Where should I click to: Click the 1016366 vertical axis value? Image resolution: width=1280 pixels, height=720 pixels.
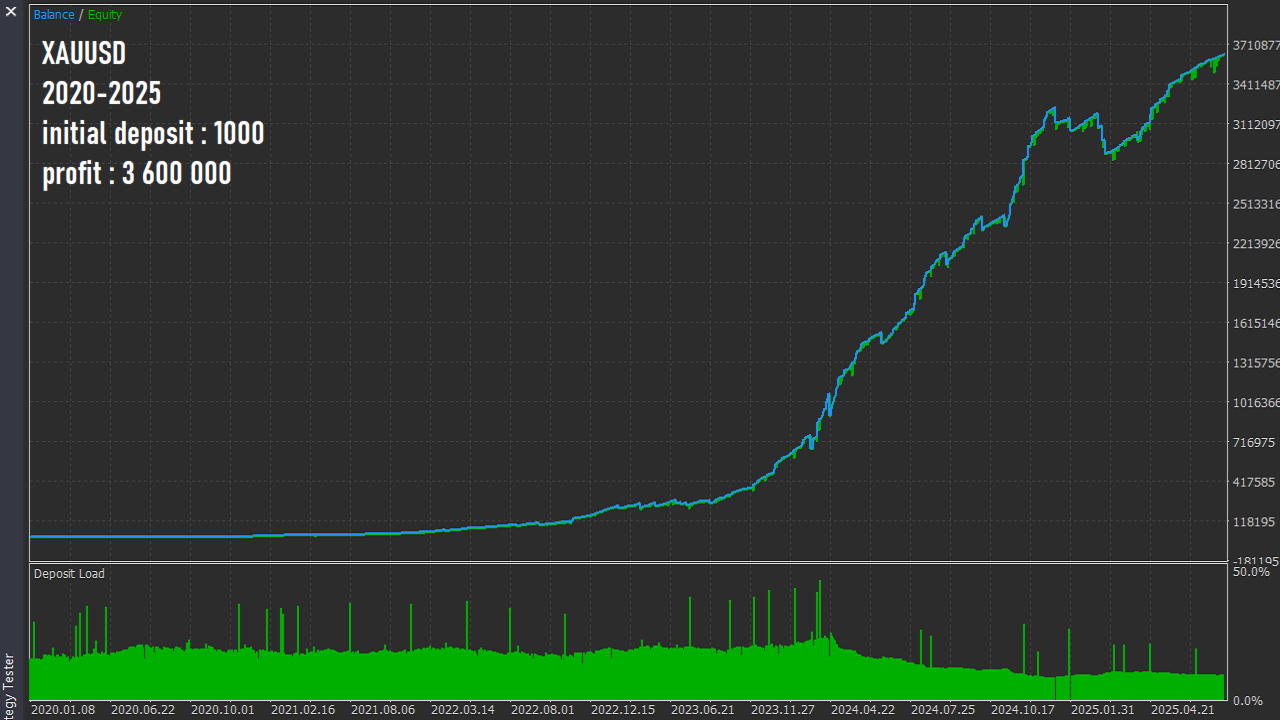[1256, 403]
